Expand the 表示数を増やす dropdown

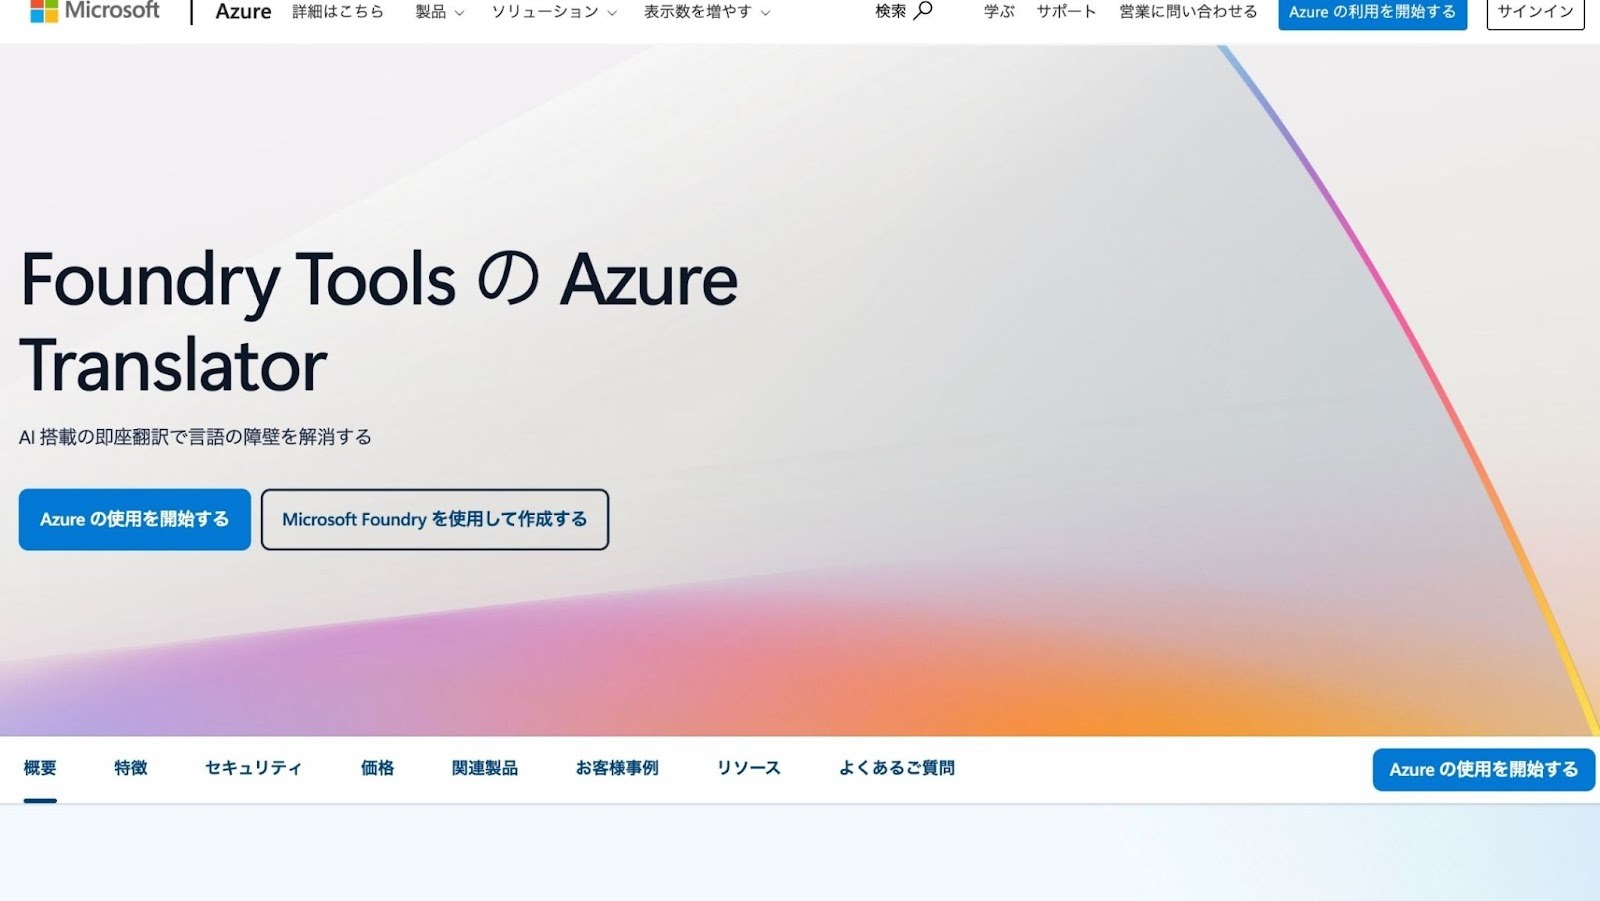tap(707, 12)
